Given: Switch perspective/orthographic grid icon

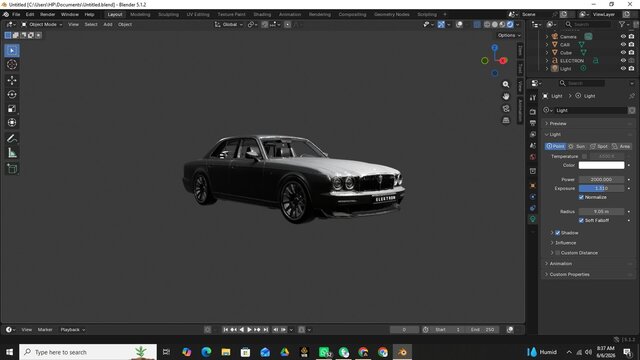Looking at the screenshot, I should coord(506,120).
